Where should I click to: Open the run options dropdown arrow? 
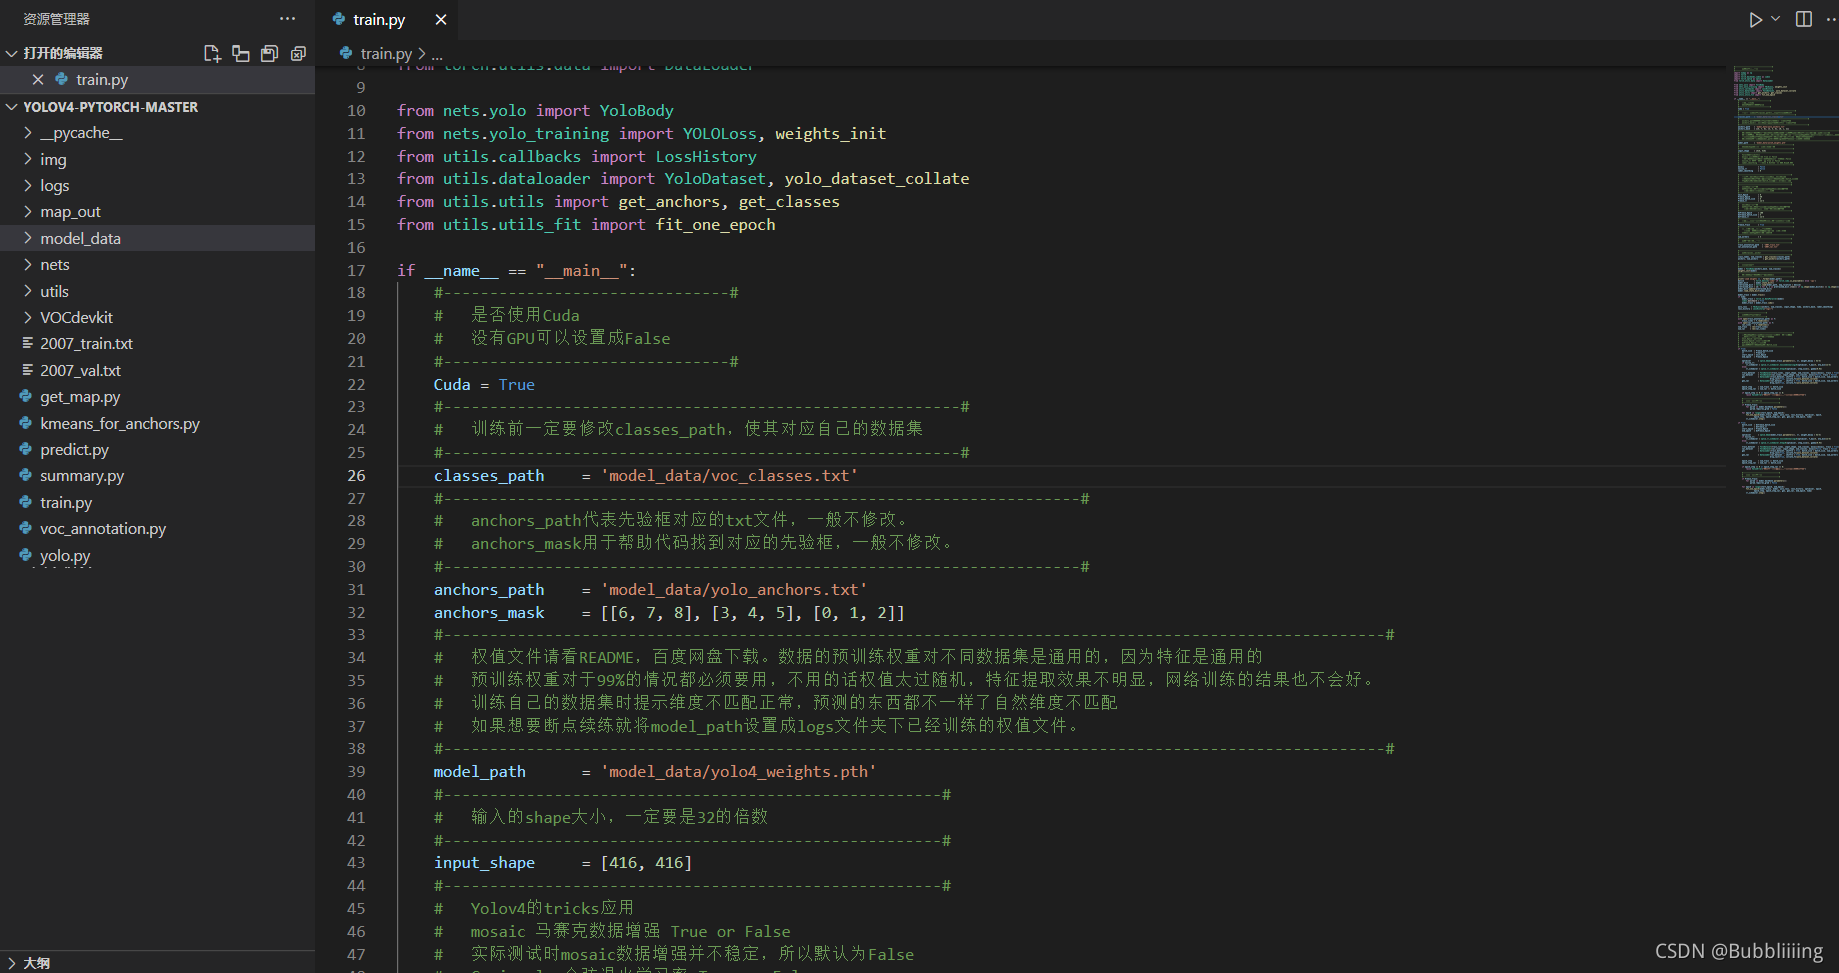point(1776,19)
